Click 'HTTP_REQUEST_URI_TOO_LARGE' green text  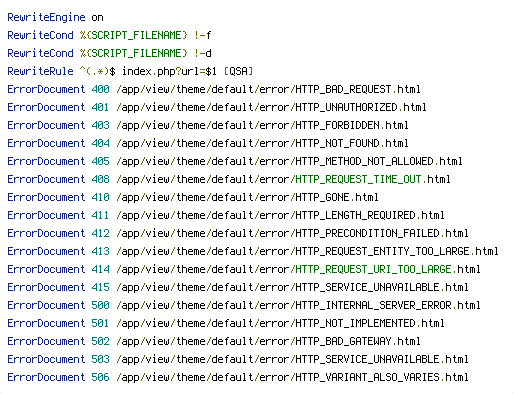pyautogui.click(x=373, y=269)
